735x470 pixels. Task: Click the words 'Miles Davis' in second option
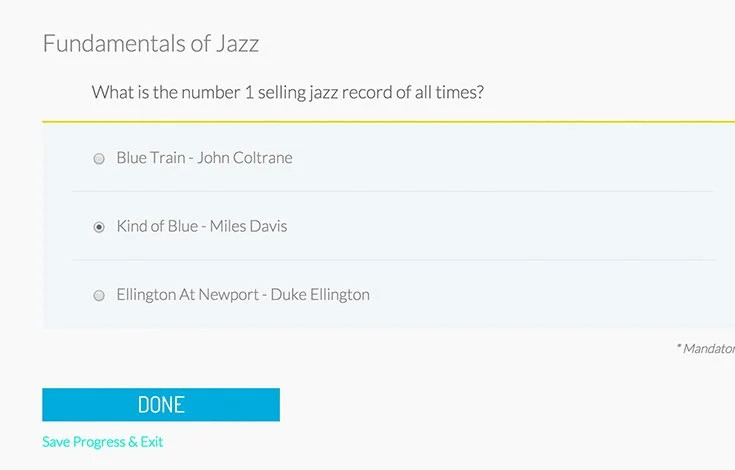pos(248,226)
